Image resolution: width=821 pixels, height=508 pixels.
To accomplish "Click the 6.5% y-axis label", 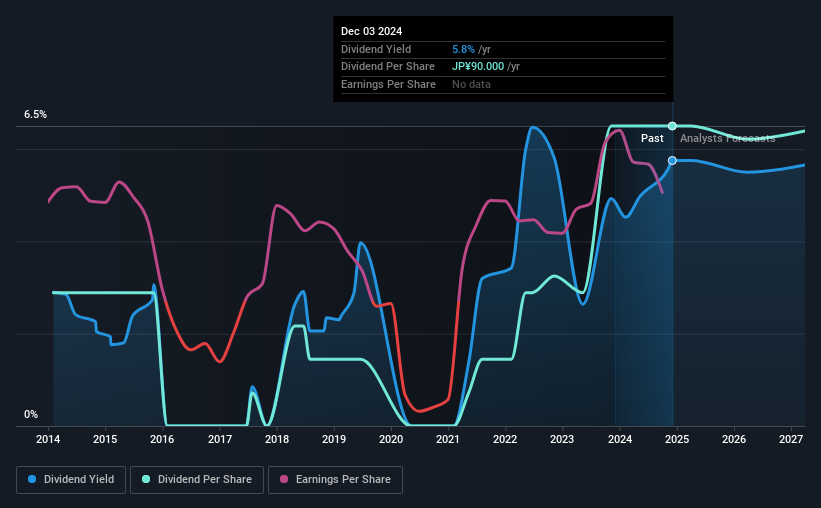I will click(x=36, y=115).
